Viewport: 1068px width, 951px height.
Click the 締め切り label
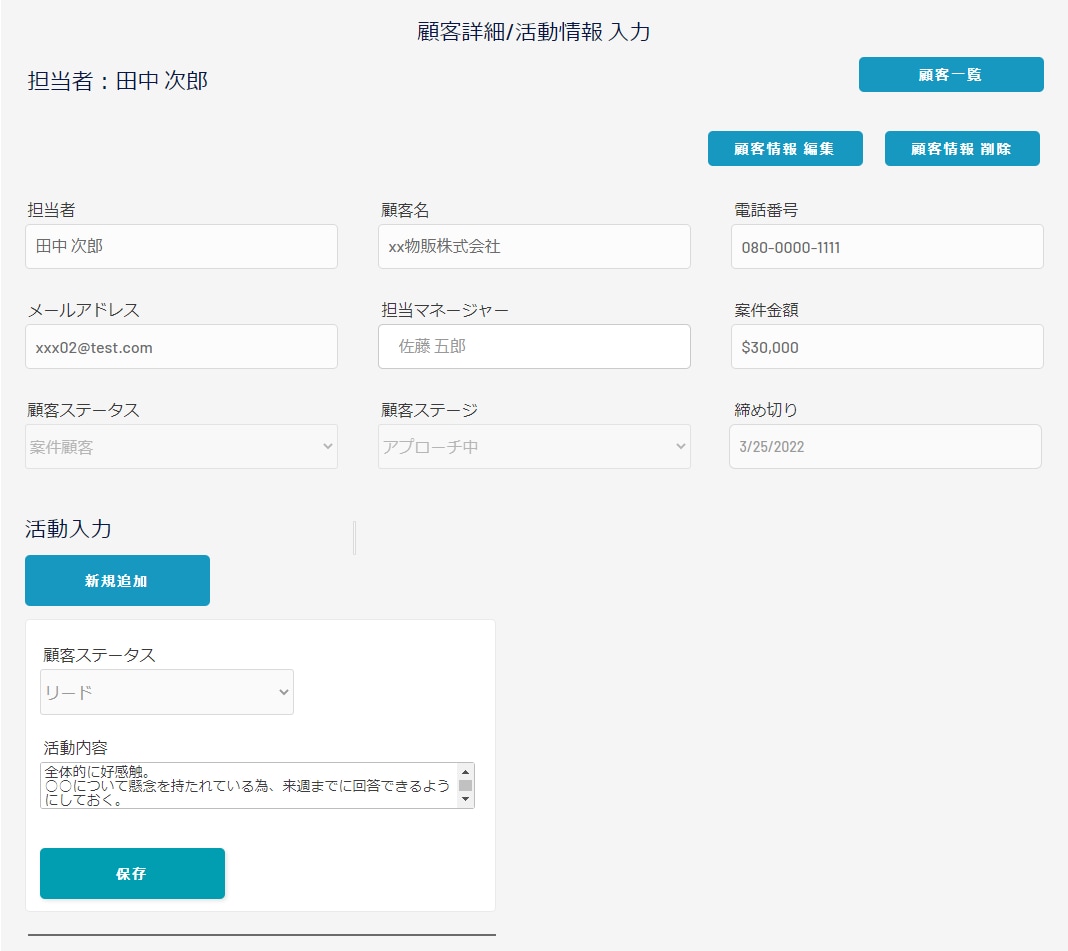pos(766,410)
